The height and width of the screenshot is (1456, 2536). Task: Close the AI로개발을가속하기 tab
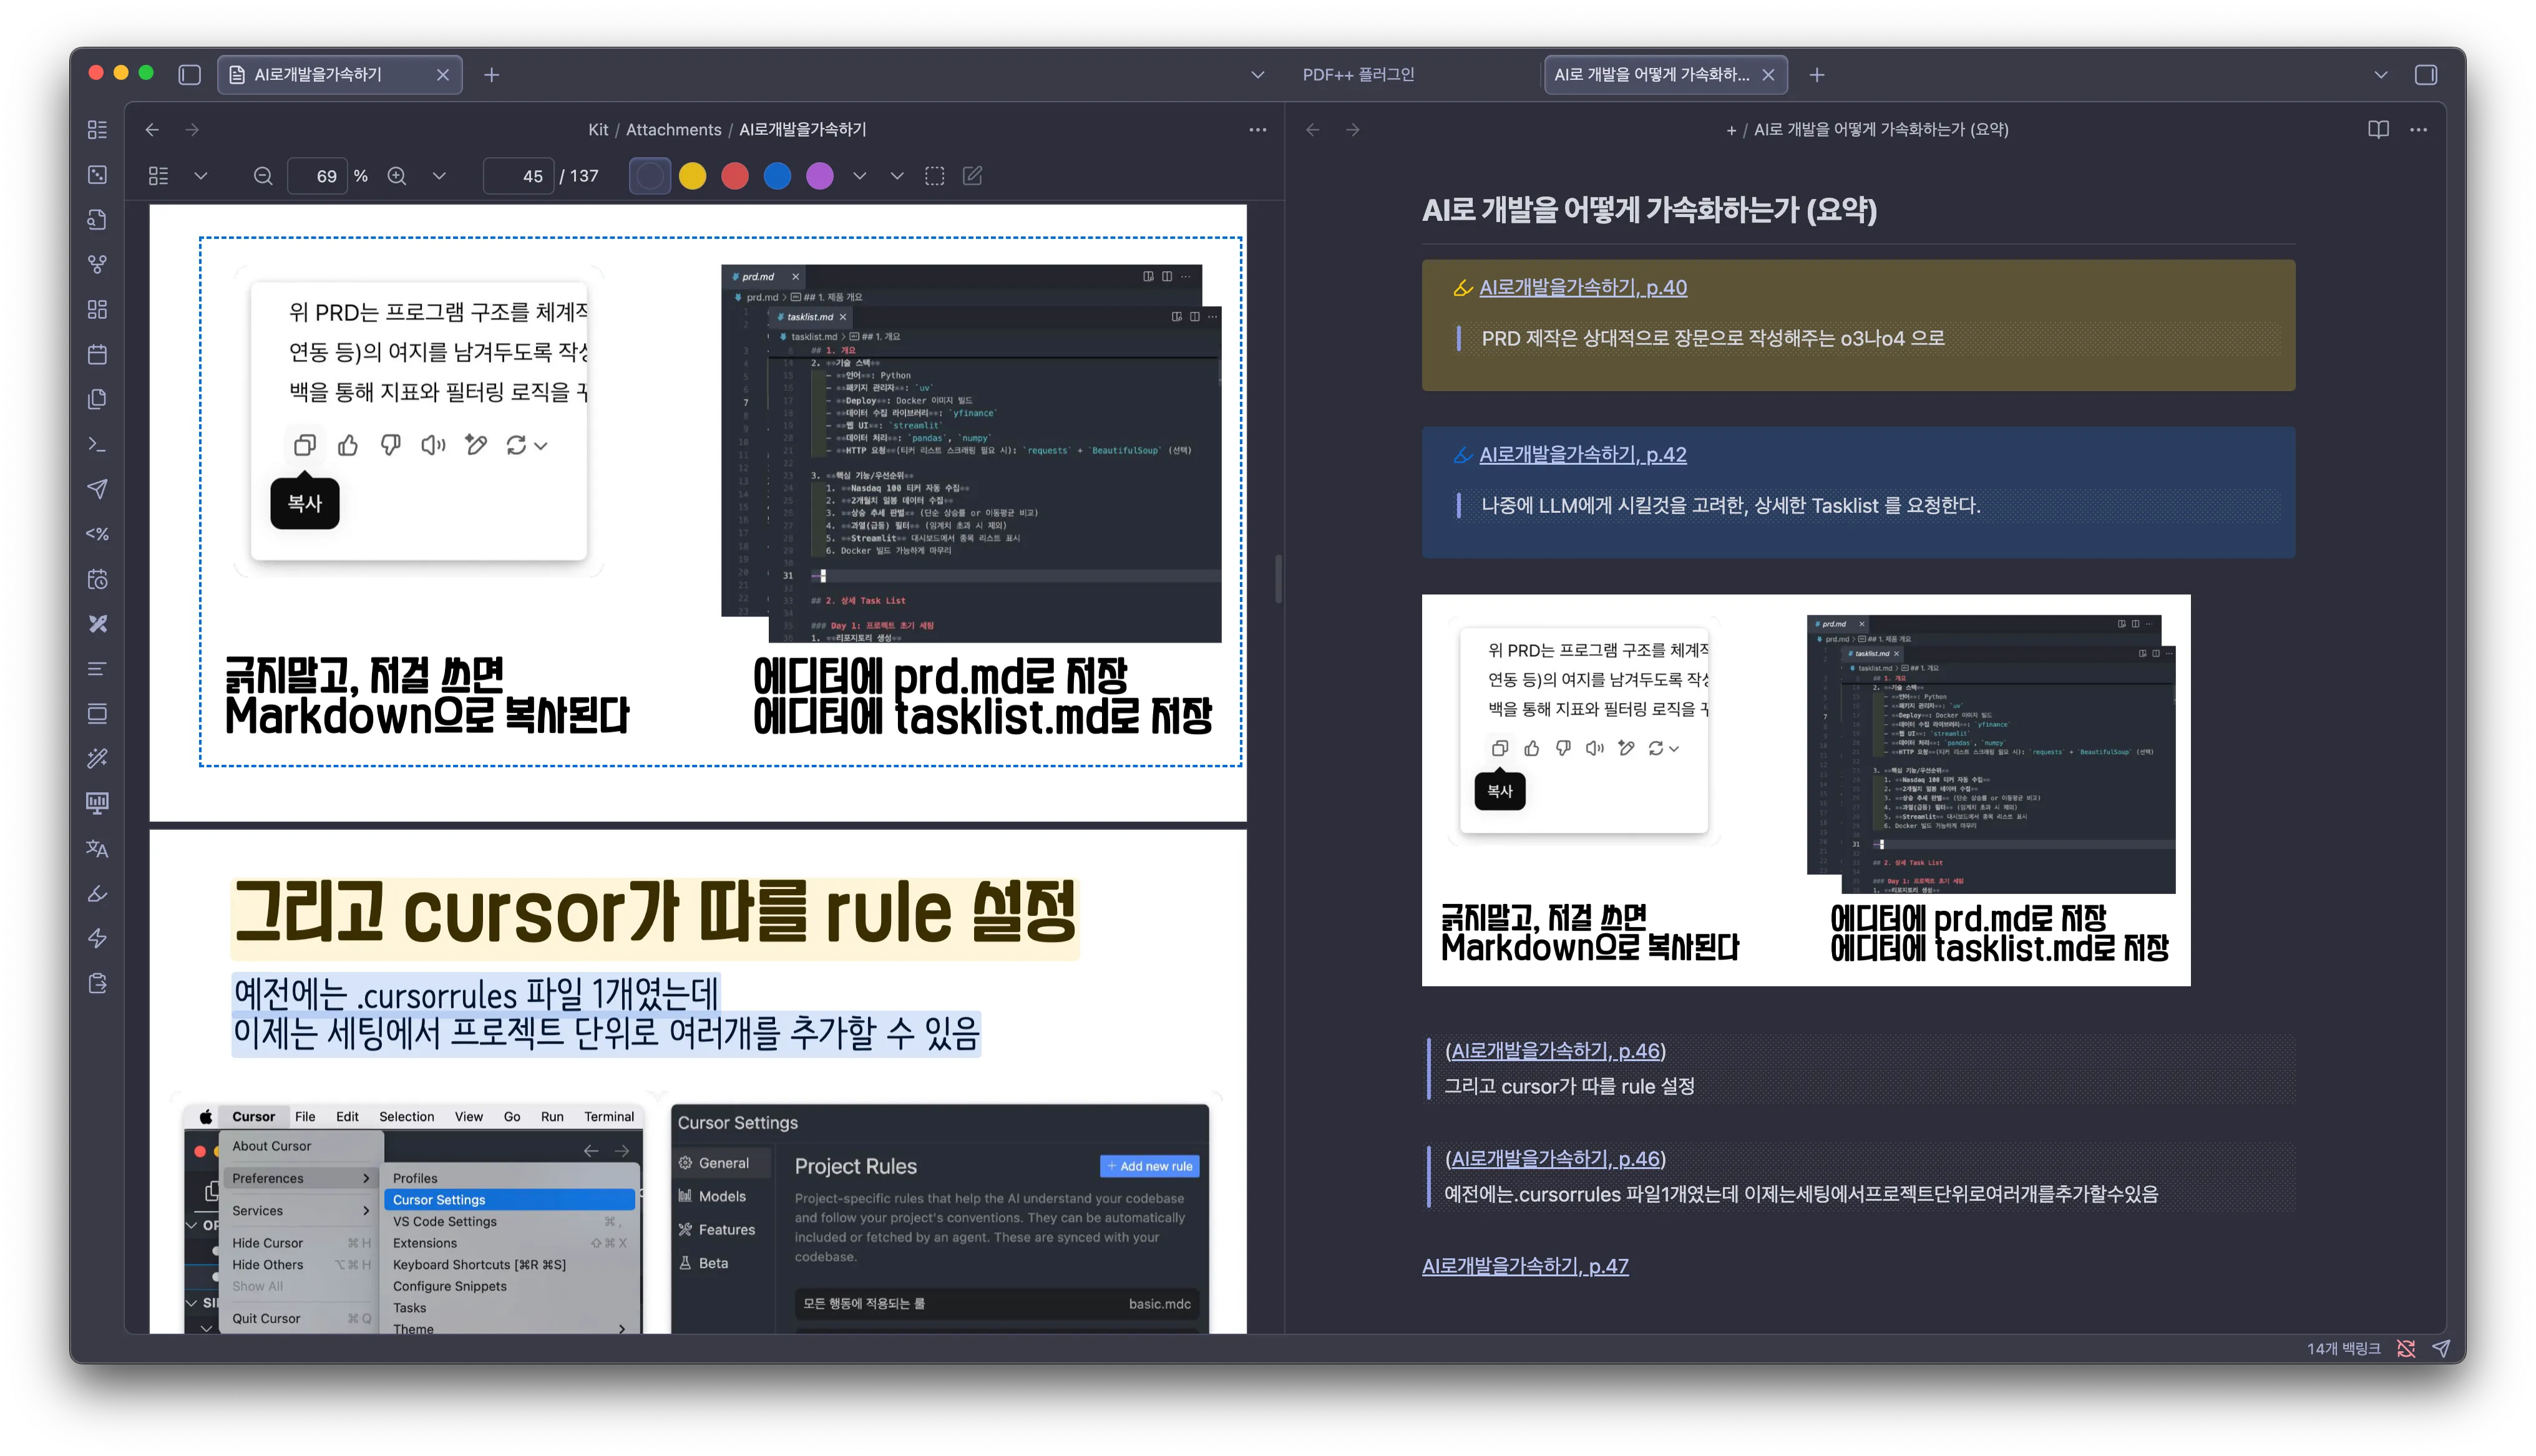[x=442, y=75]
